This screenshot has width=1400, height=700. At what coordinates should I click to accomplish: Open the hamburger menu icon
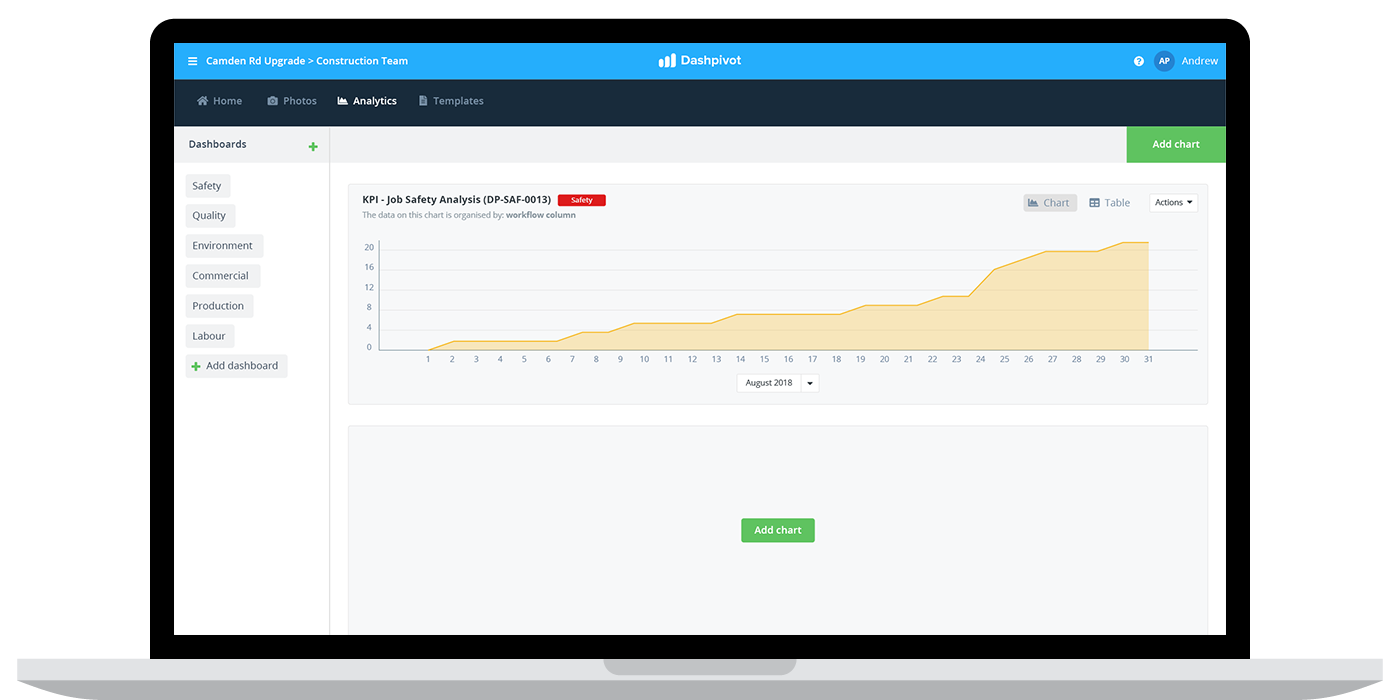[x=193, y=61]
